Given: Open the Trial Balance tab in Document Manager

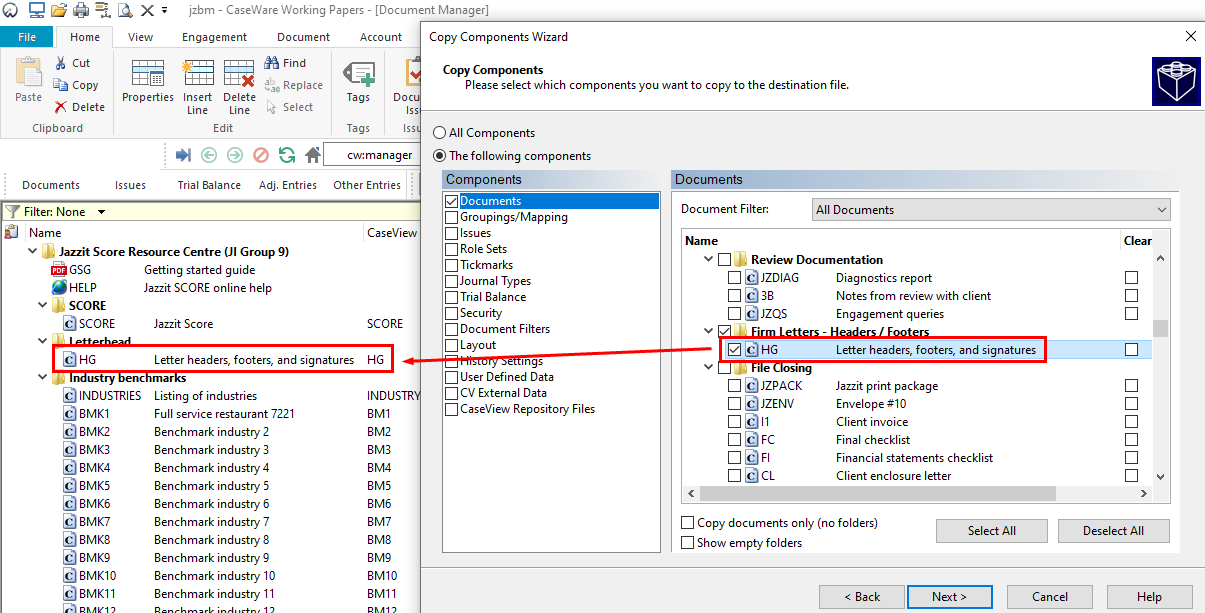Looking at the screenshot, I should [x=209, y=185].
